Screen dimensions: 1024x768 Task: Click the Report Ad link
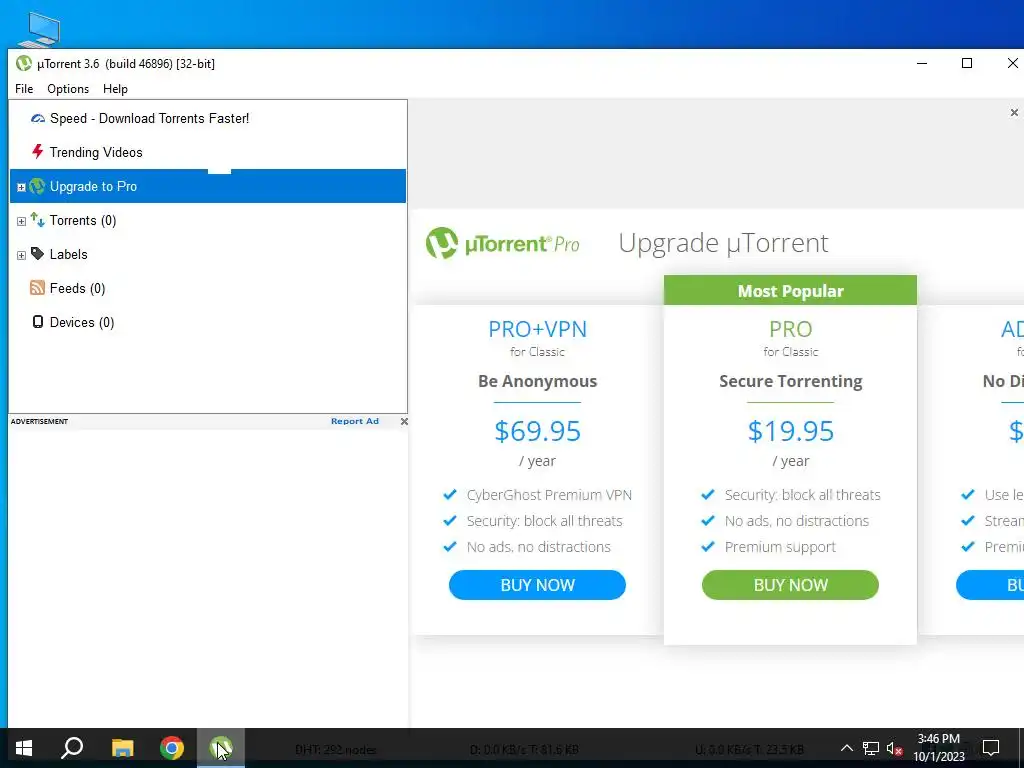355,421
